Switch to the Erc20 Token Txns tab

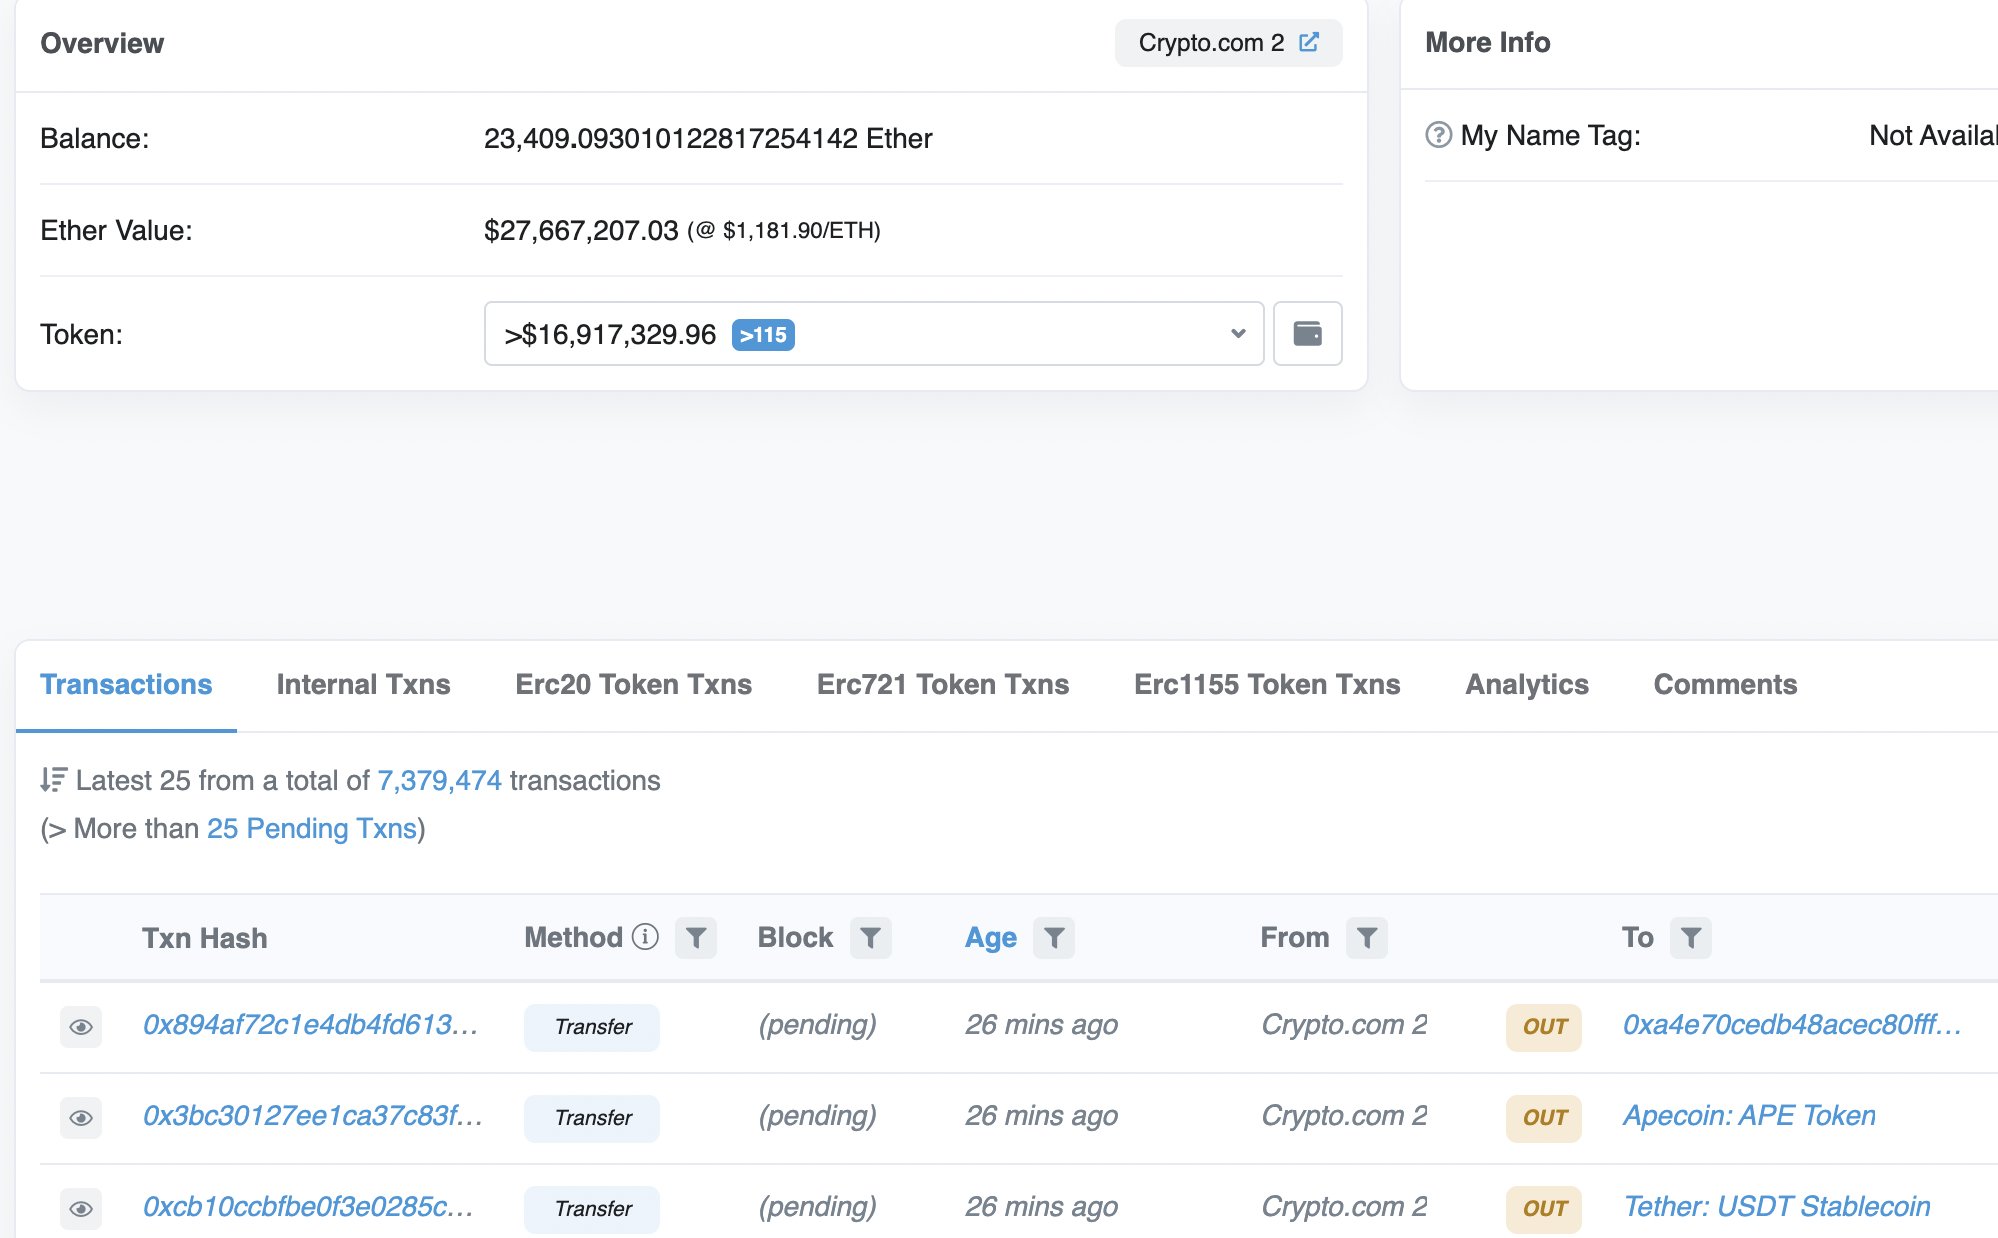[634, 684]
